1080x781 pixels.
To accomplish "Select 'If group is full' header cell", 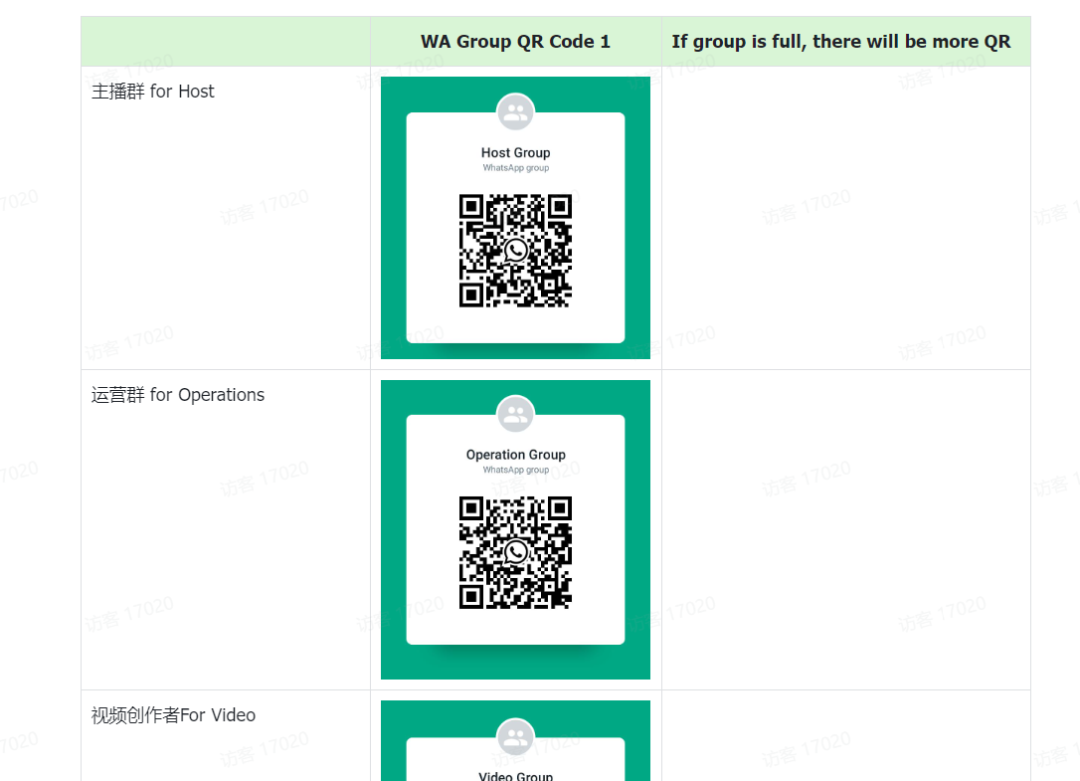I will 846,41.
